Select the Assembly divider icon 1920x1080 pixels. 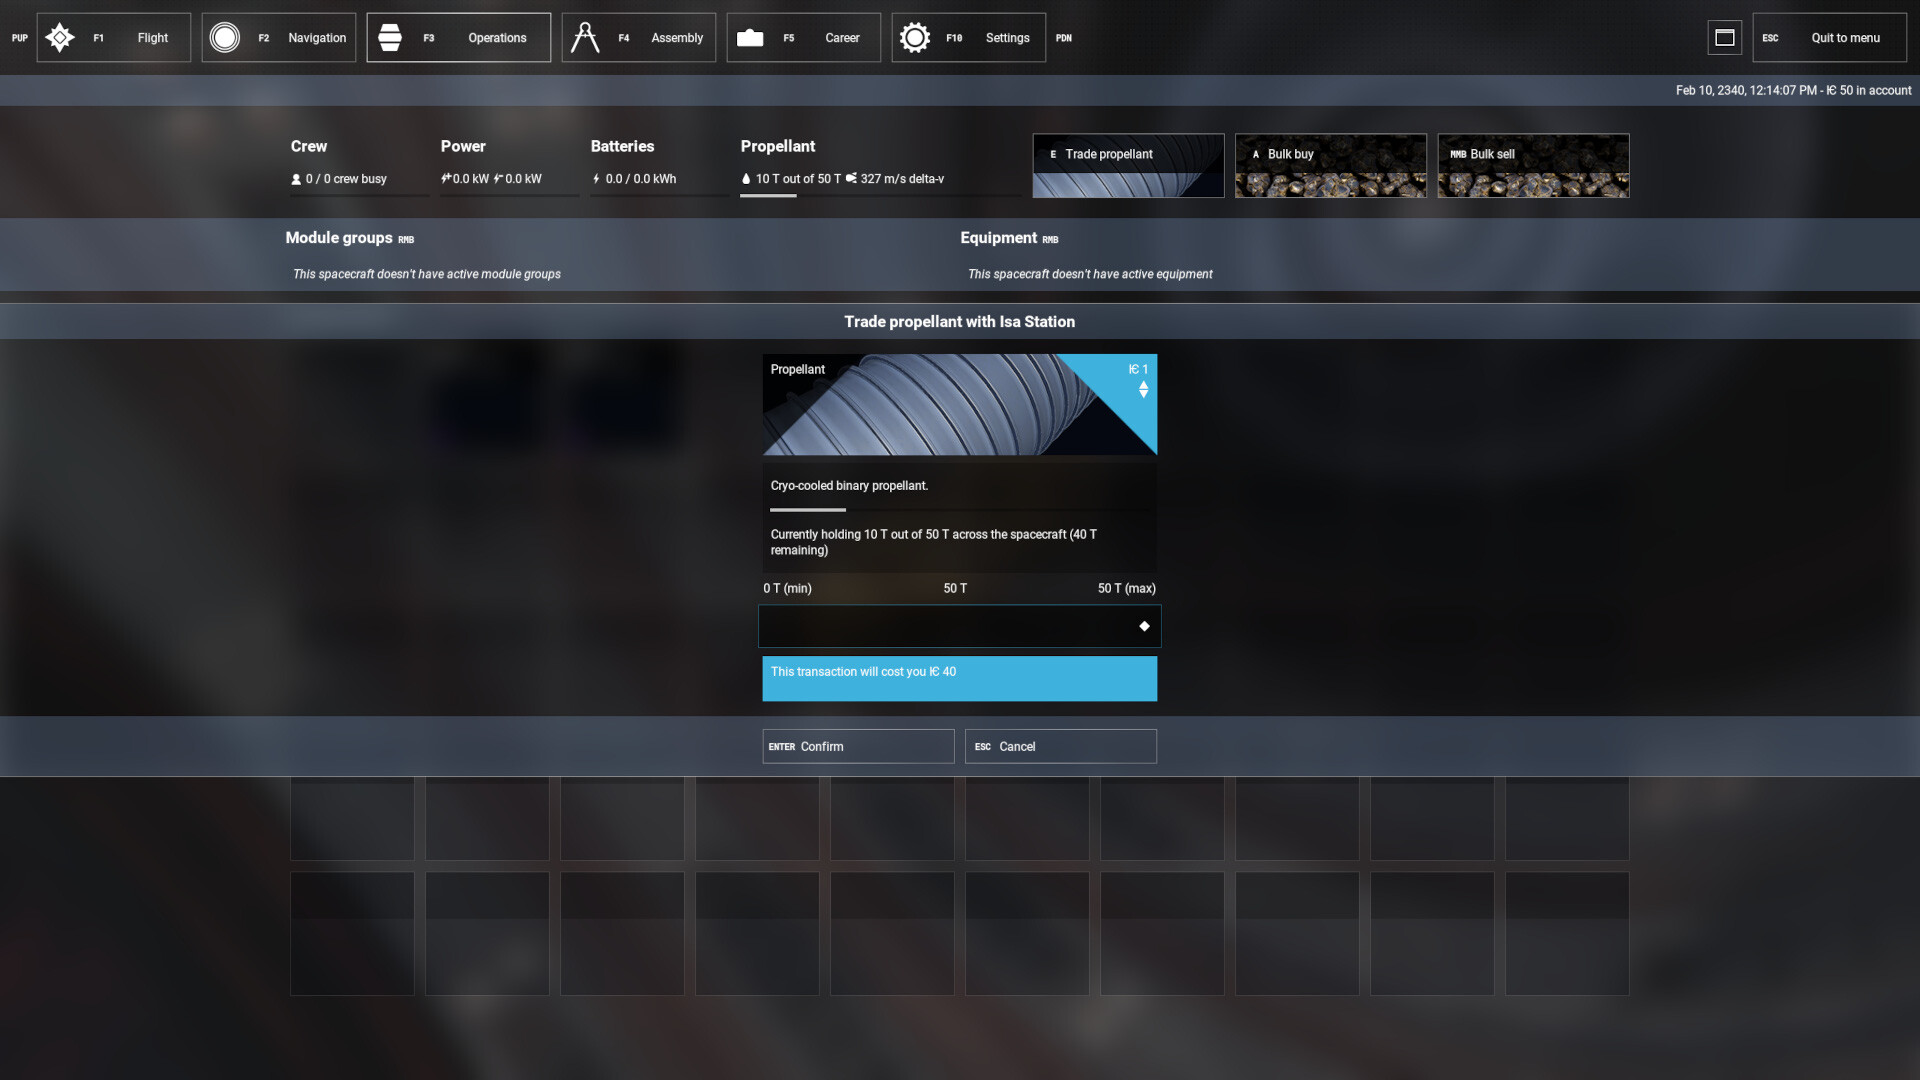pyautogui.click(x=584, y=37)
